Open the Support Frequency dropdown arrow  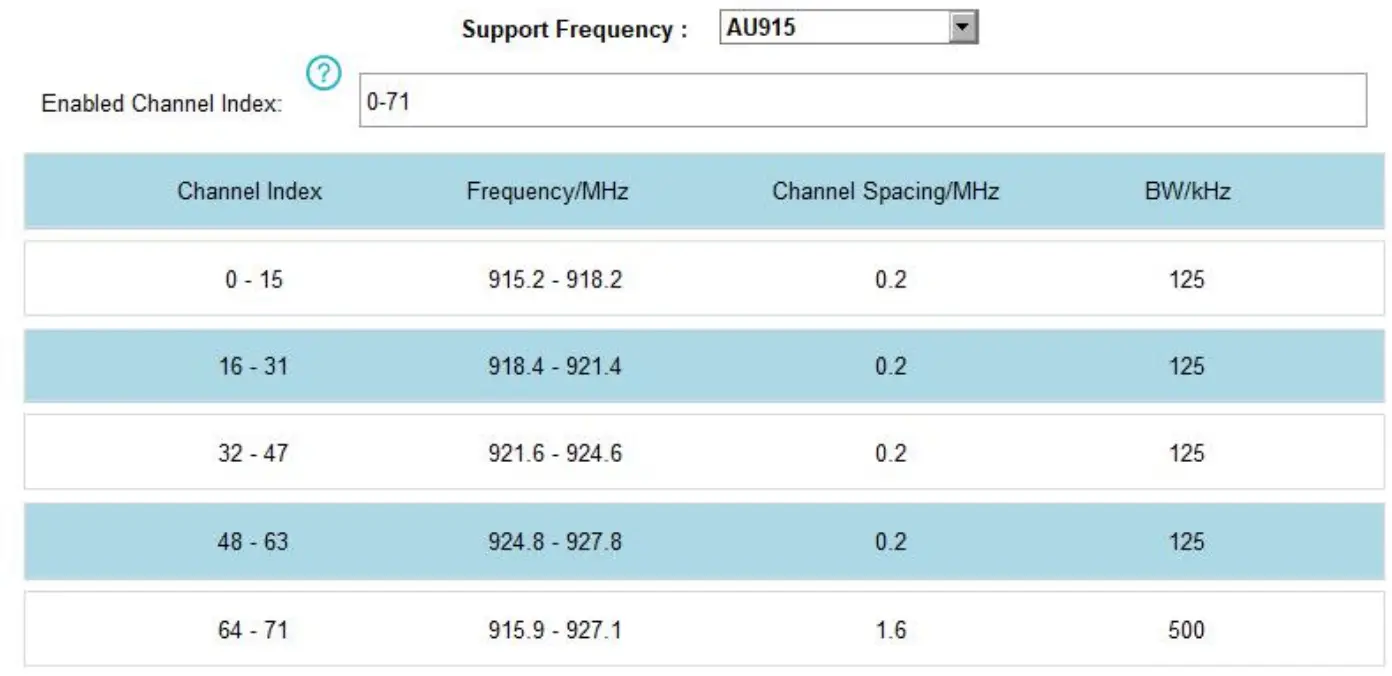click(965, 26)
